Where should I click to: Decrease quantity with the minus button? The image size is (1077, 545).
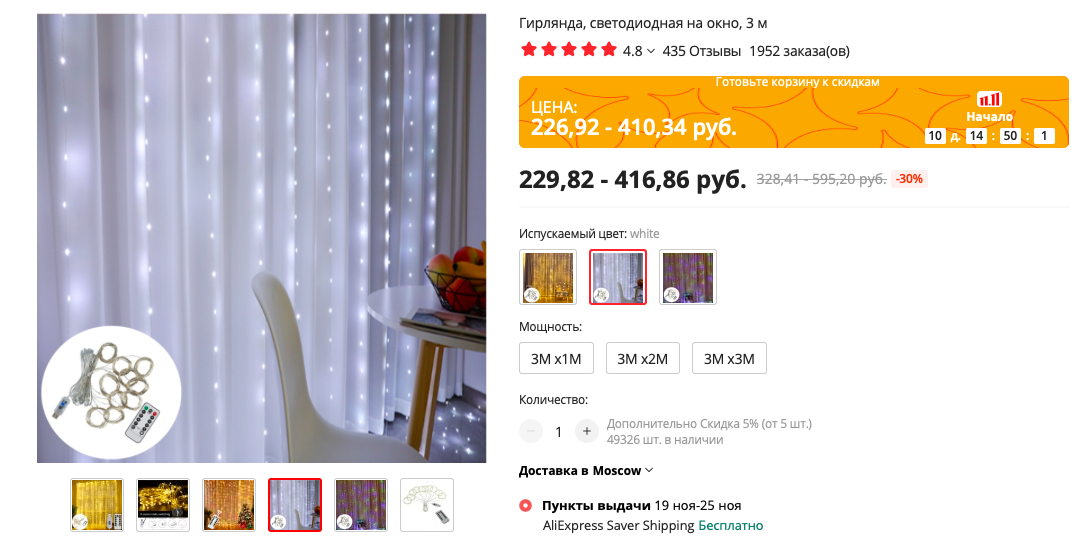(x=531, y=431)
